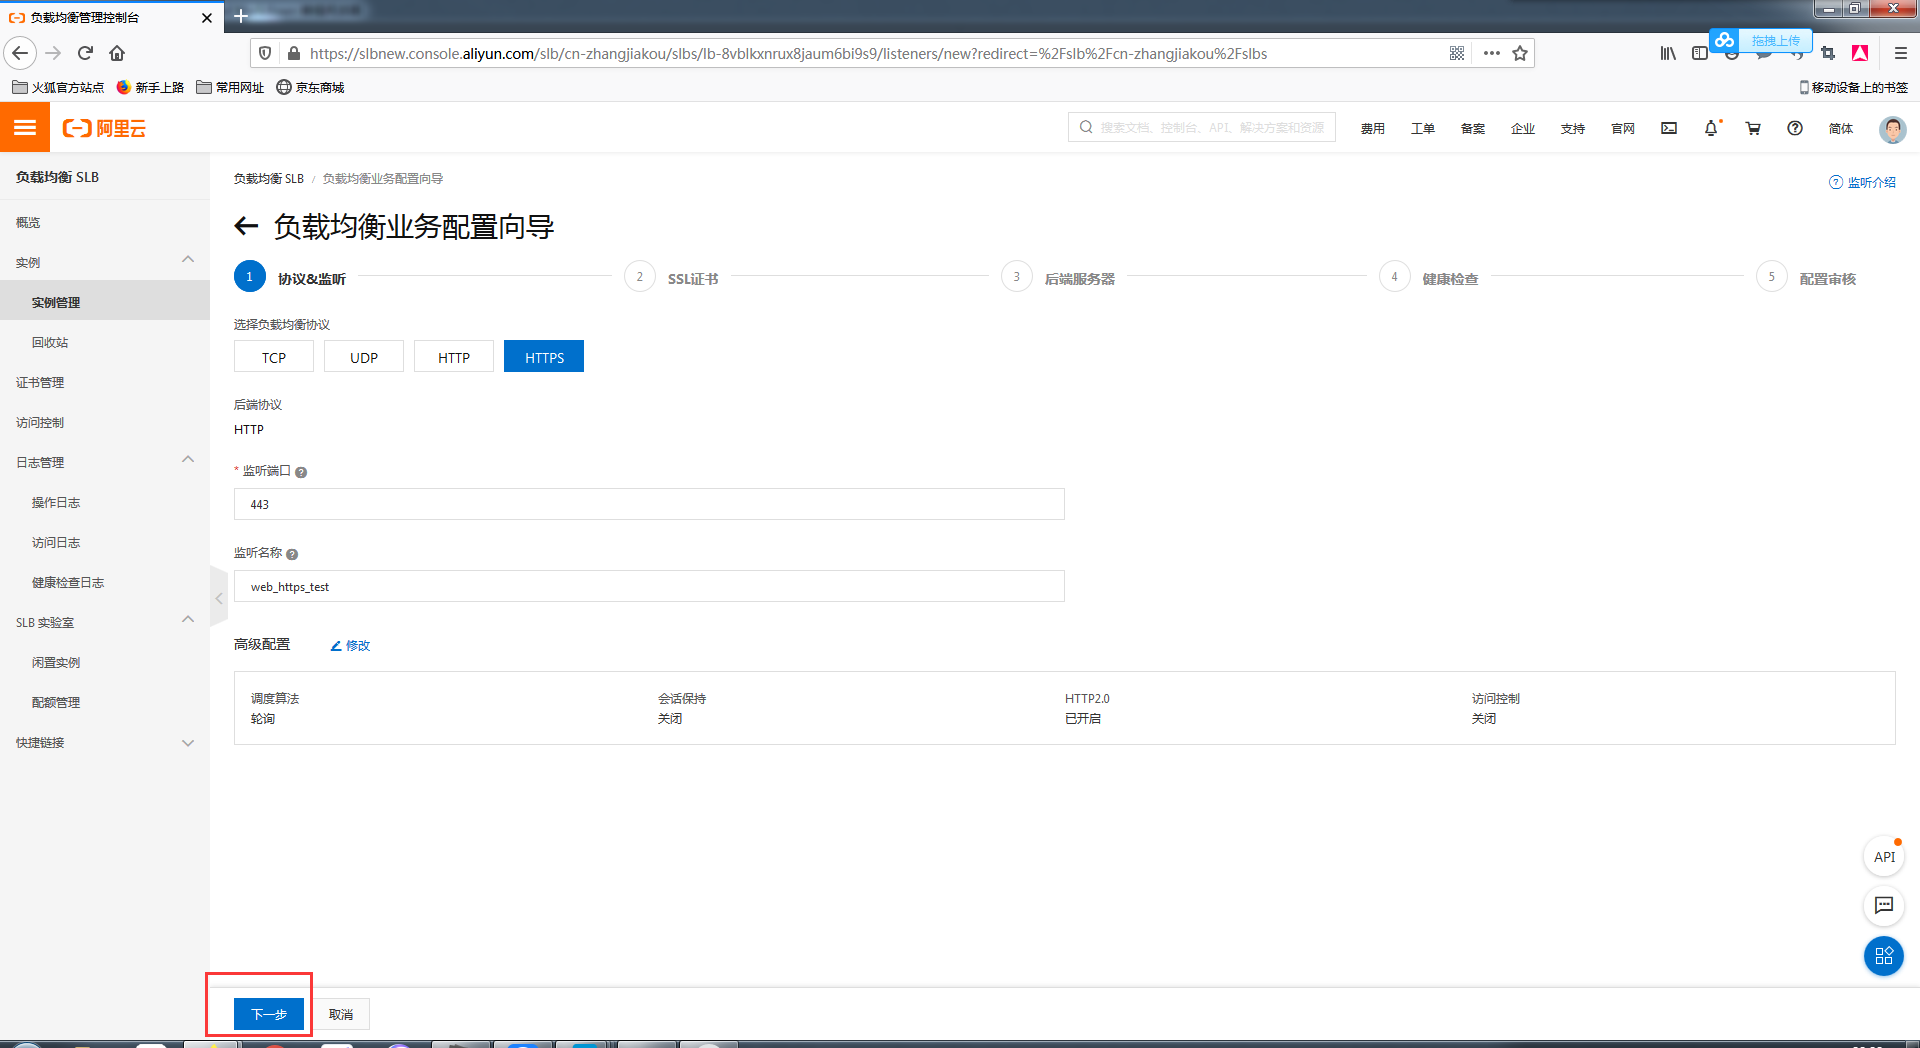Open the feedback chat bubble

point(1883,906)
